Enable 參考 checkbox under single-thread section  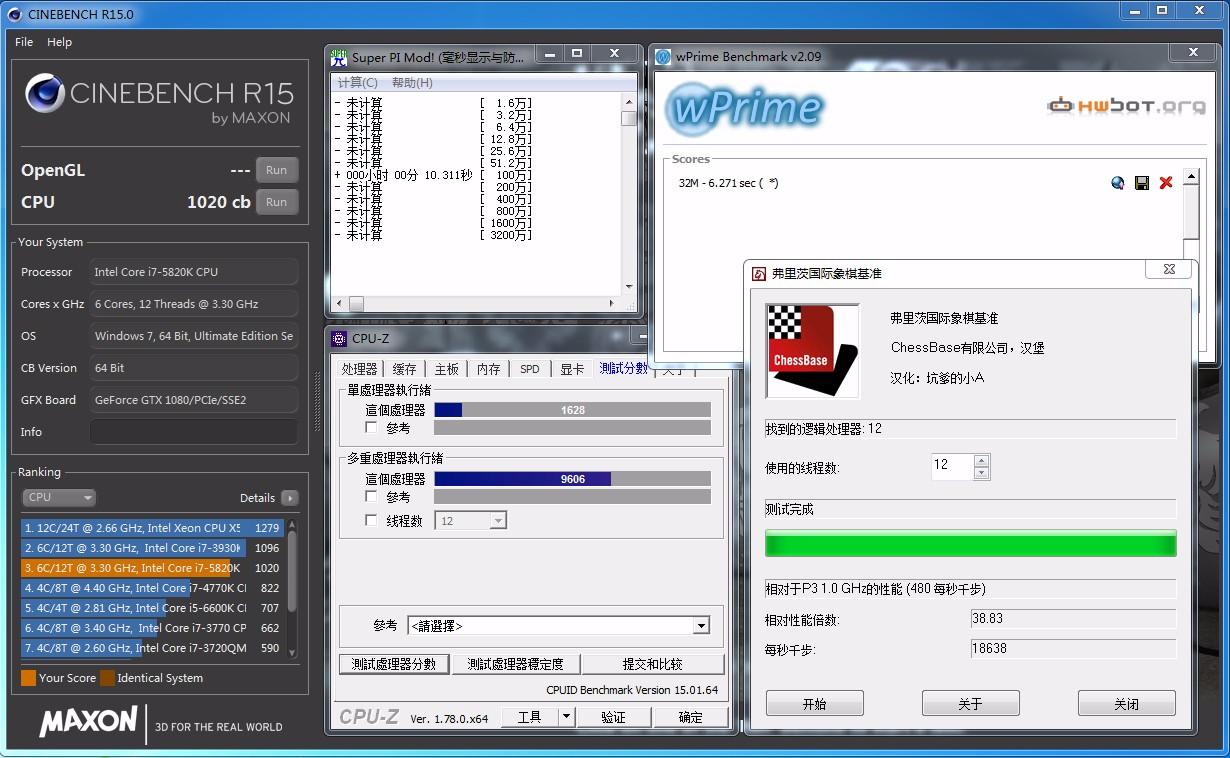click(x=372, y=428)
